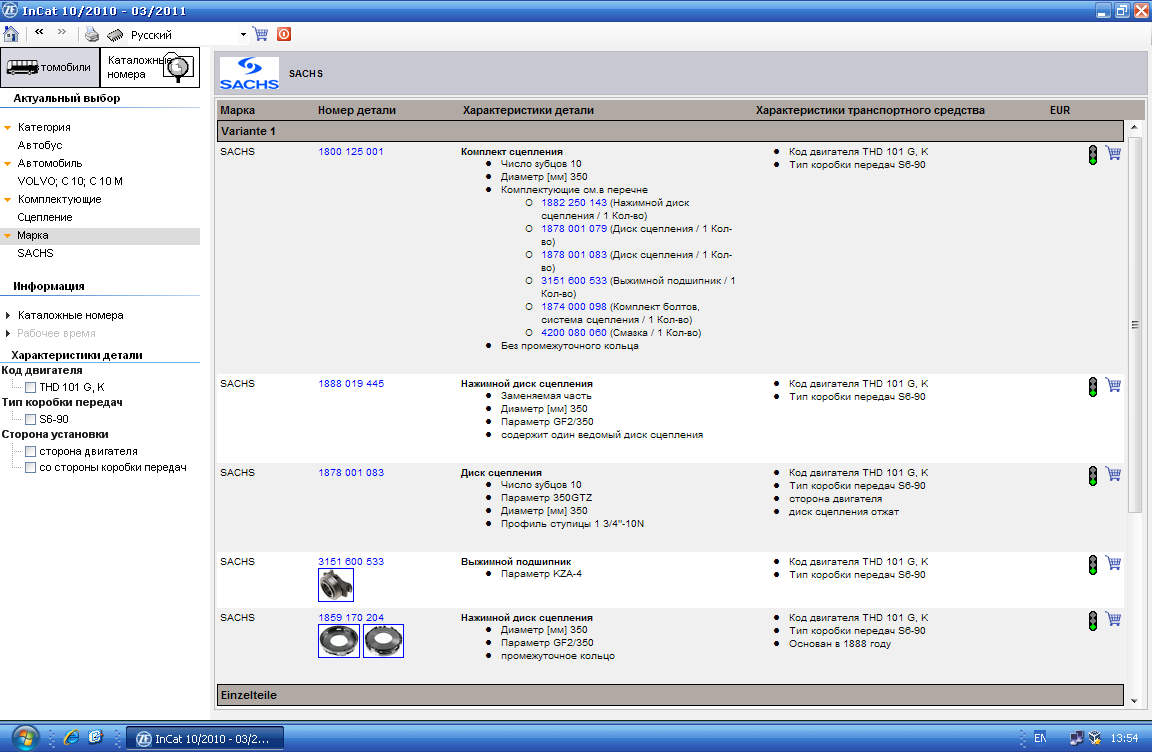Viewport: 1152px width, 752px height.
Task: Add part 3151 600 533 to cart
Action: tap(1114, 563)
